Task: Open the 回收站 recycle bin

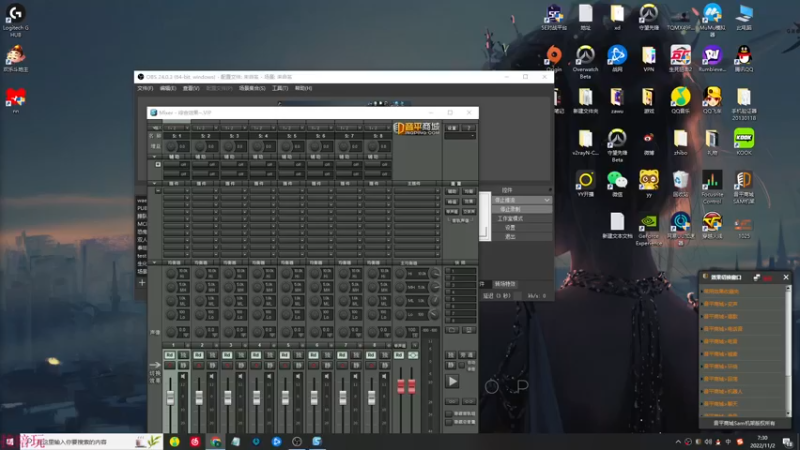Action: [x=680, y=184]
